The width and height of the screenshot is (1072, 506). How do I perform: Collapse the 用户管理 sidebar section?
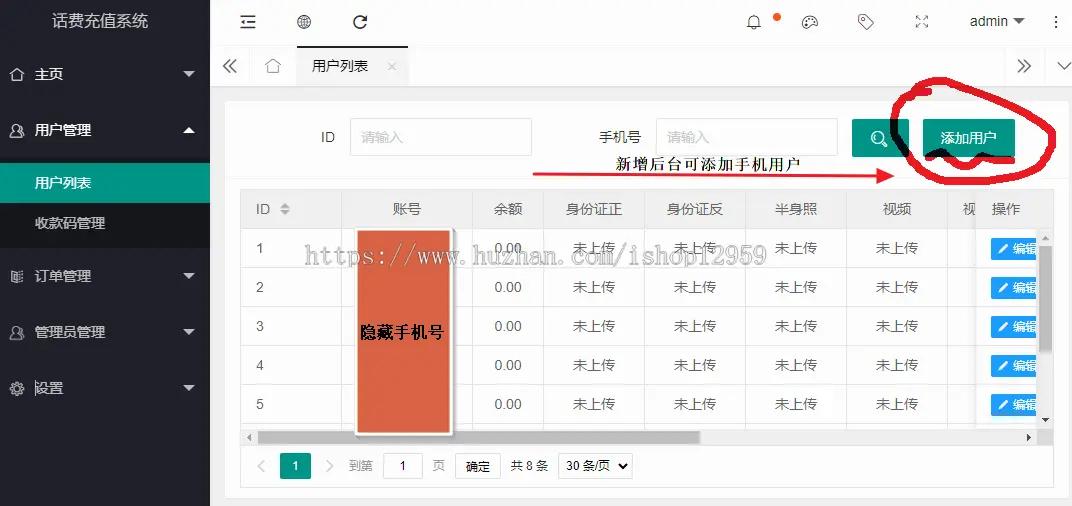pos(104,130)
